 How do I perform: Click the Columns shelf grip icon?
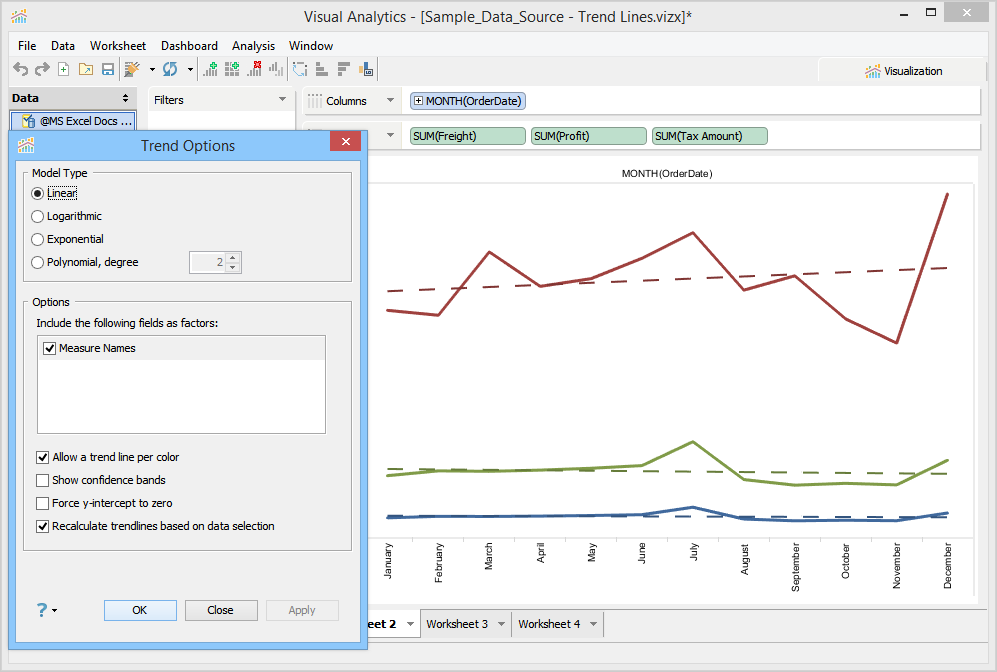coord(315,101)
